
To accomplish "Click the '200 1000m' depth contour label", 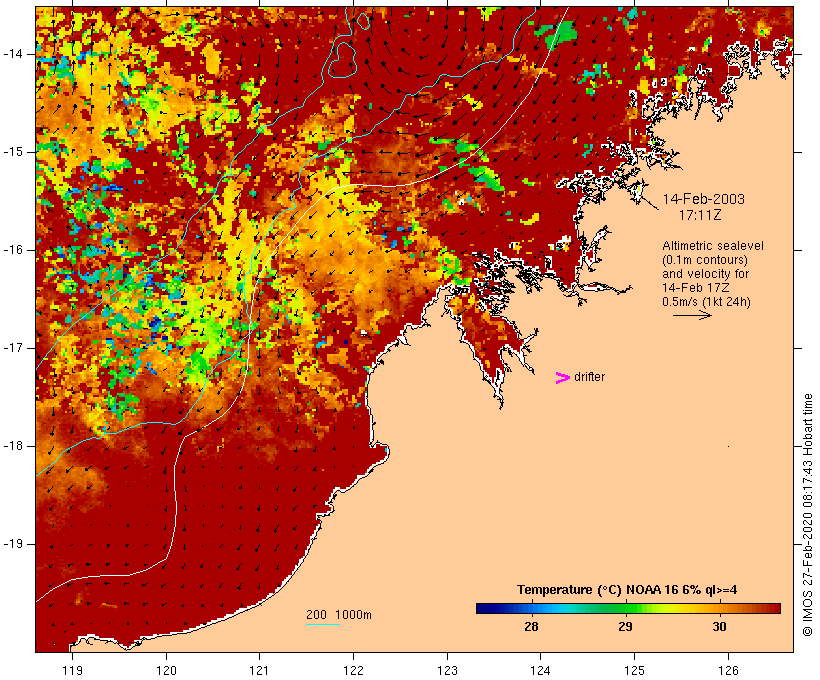I will 339,615.
